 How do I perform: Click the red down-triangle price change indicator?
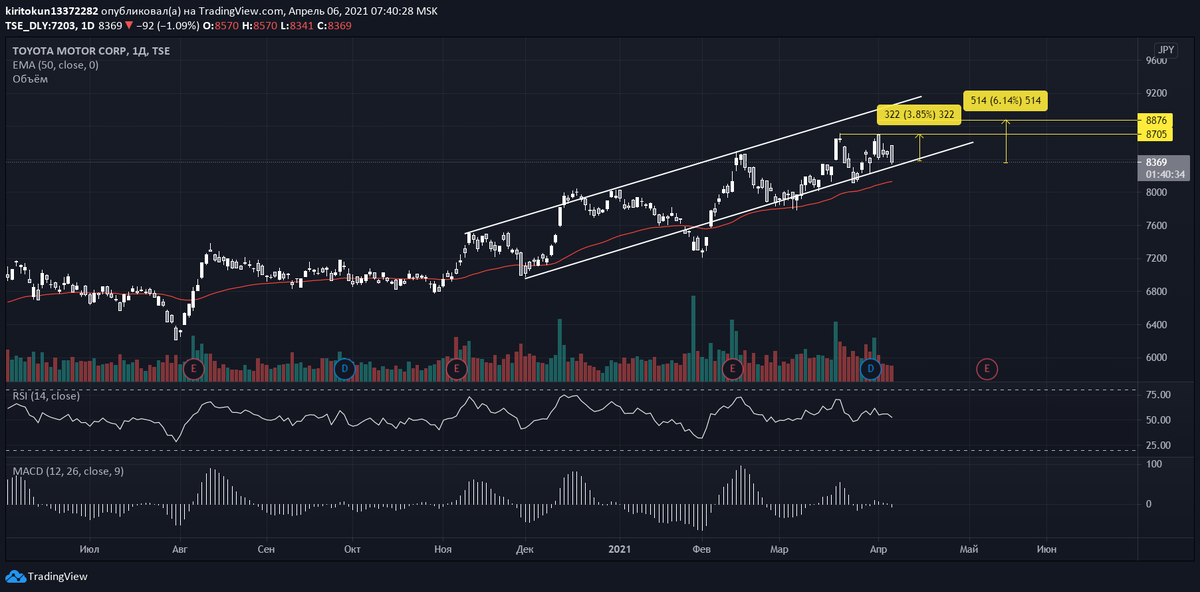point(130,24)
